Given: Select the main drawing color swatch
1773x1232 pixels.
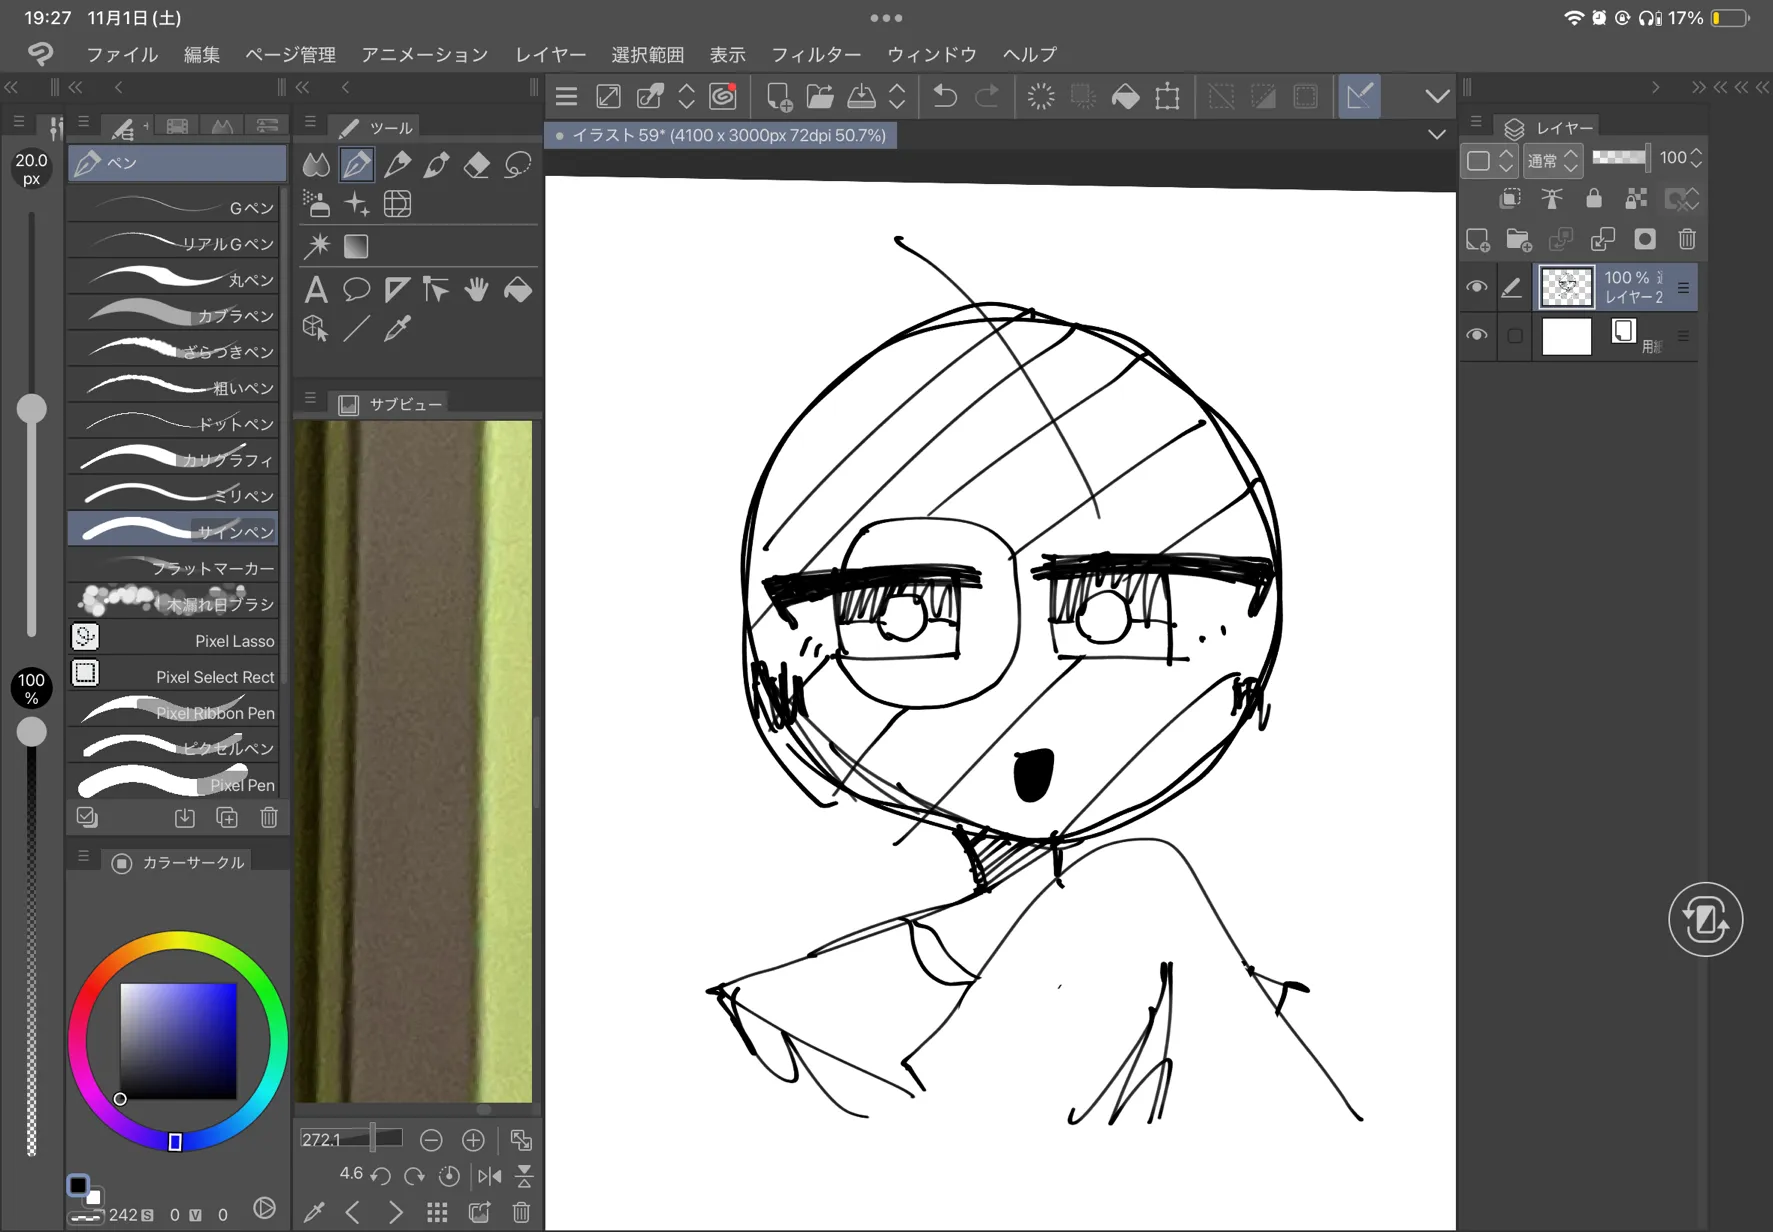Looking at the screenshot, I should point(78,1185).
